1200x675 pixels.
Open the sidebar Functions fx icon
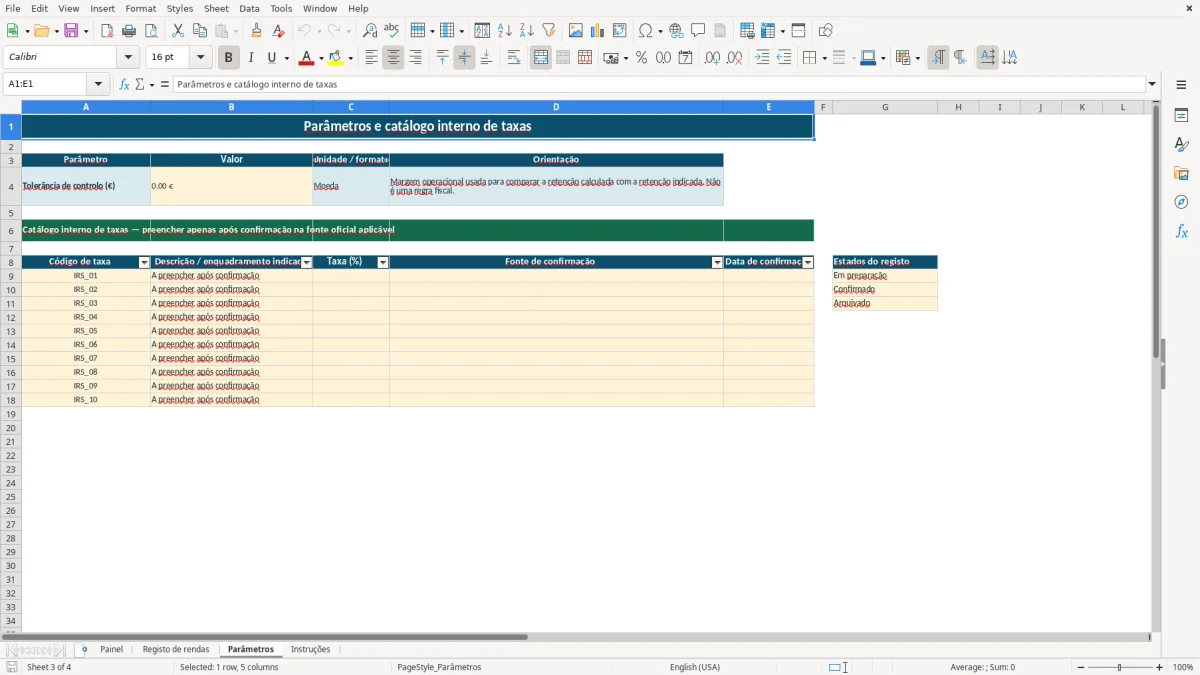tap(1181, 232)
